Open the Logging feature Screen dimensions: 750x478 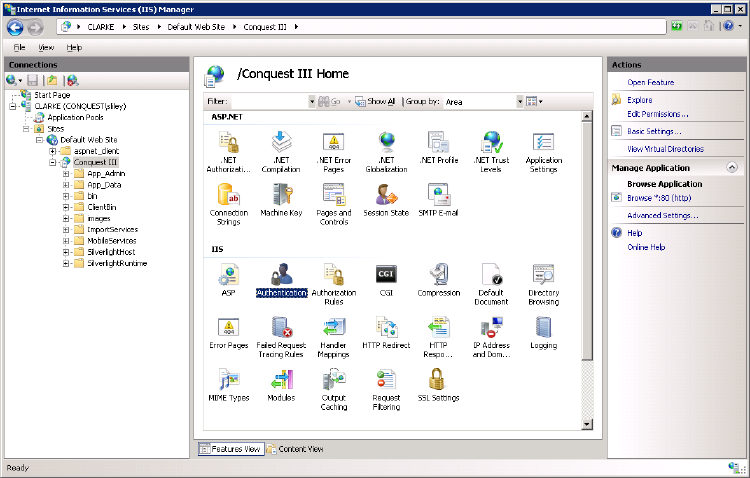(544, 333)
